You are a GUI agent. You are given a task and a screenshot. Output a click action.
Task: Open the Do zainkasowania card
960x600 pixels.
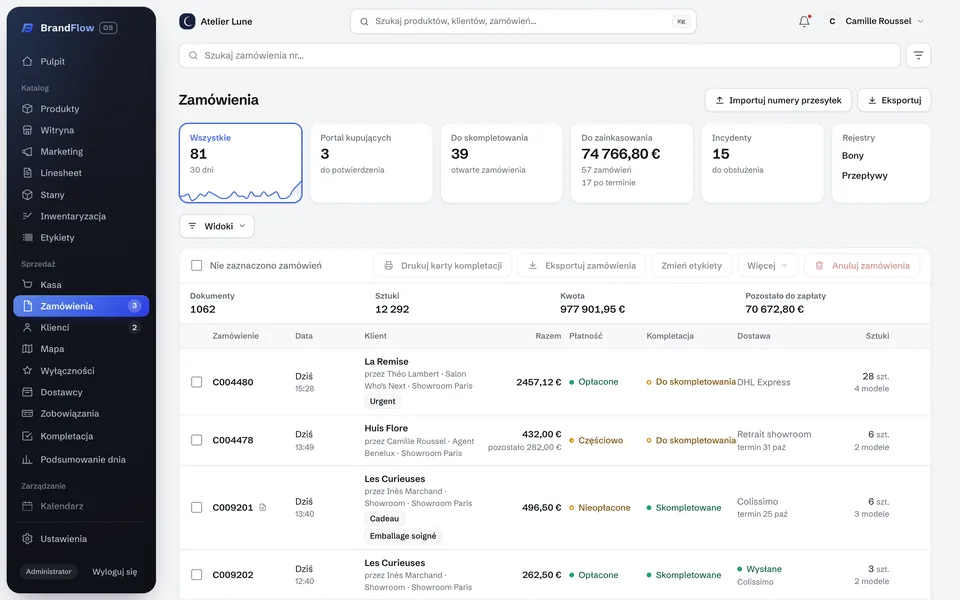click(632, 163)
